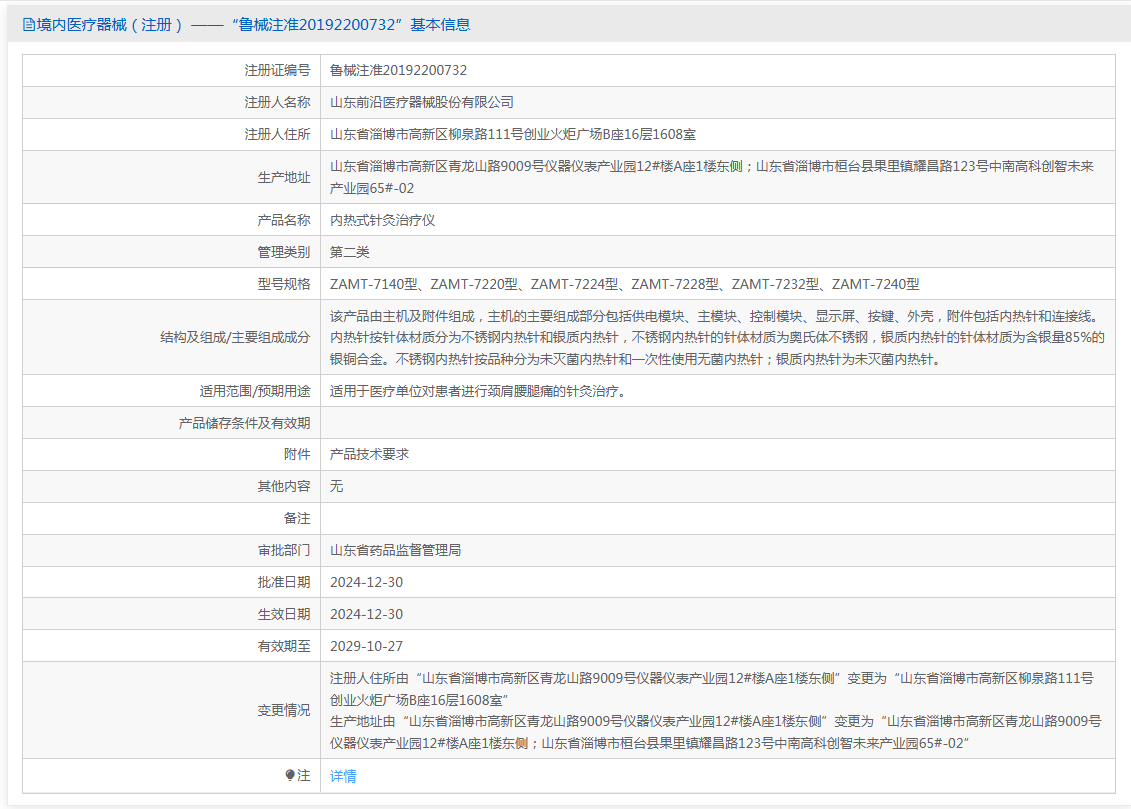This screenshot has width=1131, height=809.
Task: Click the document icon beside the page title
Action: point(28,25)
